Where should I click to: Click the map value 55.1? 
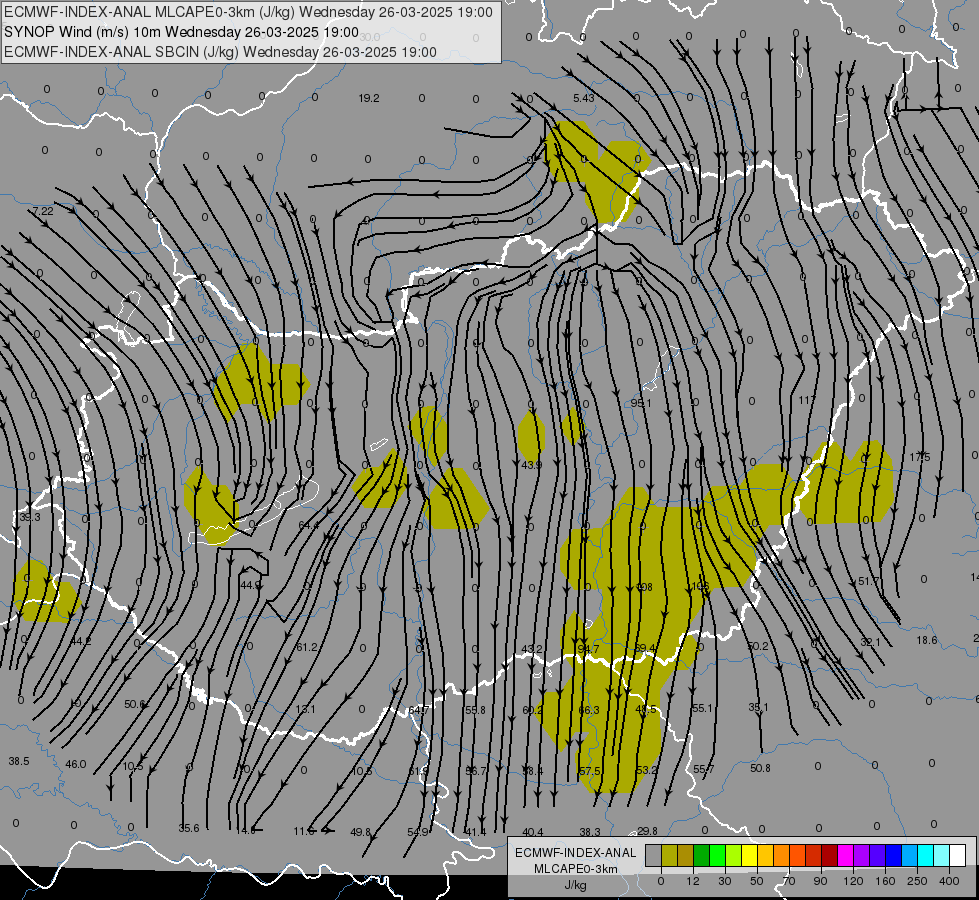point(702,708)
